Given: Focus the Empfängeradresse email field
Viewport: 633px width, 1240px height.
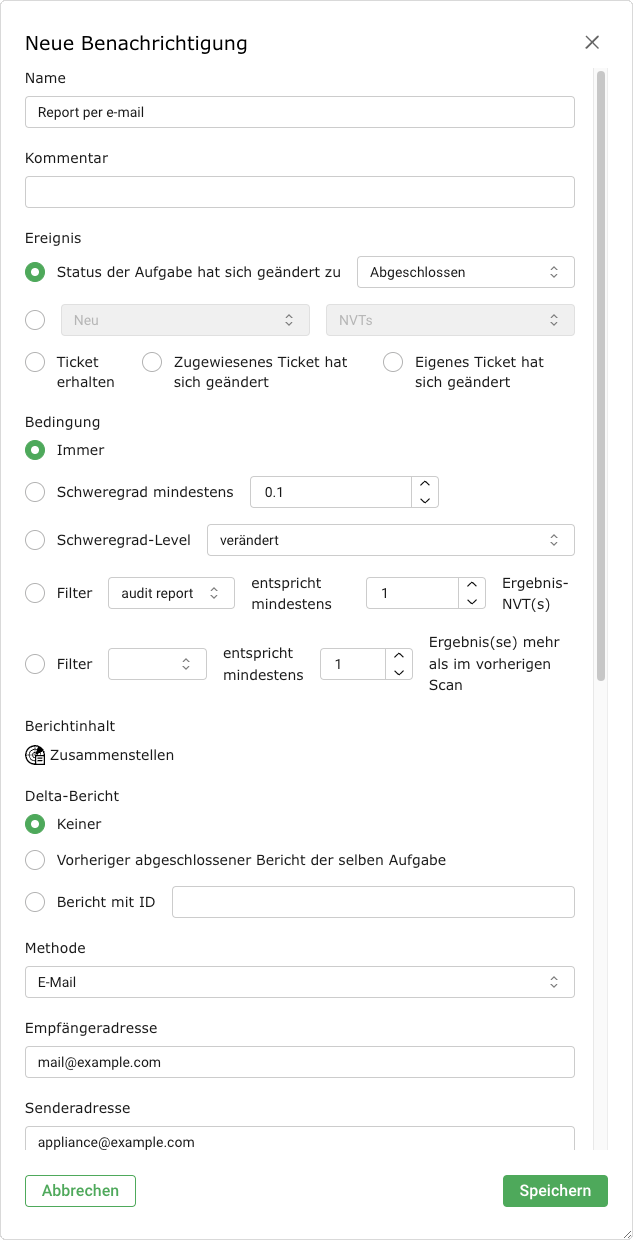Looking at the screenshot, I should [299, 1062].
